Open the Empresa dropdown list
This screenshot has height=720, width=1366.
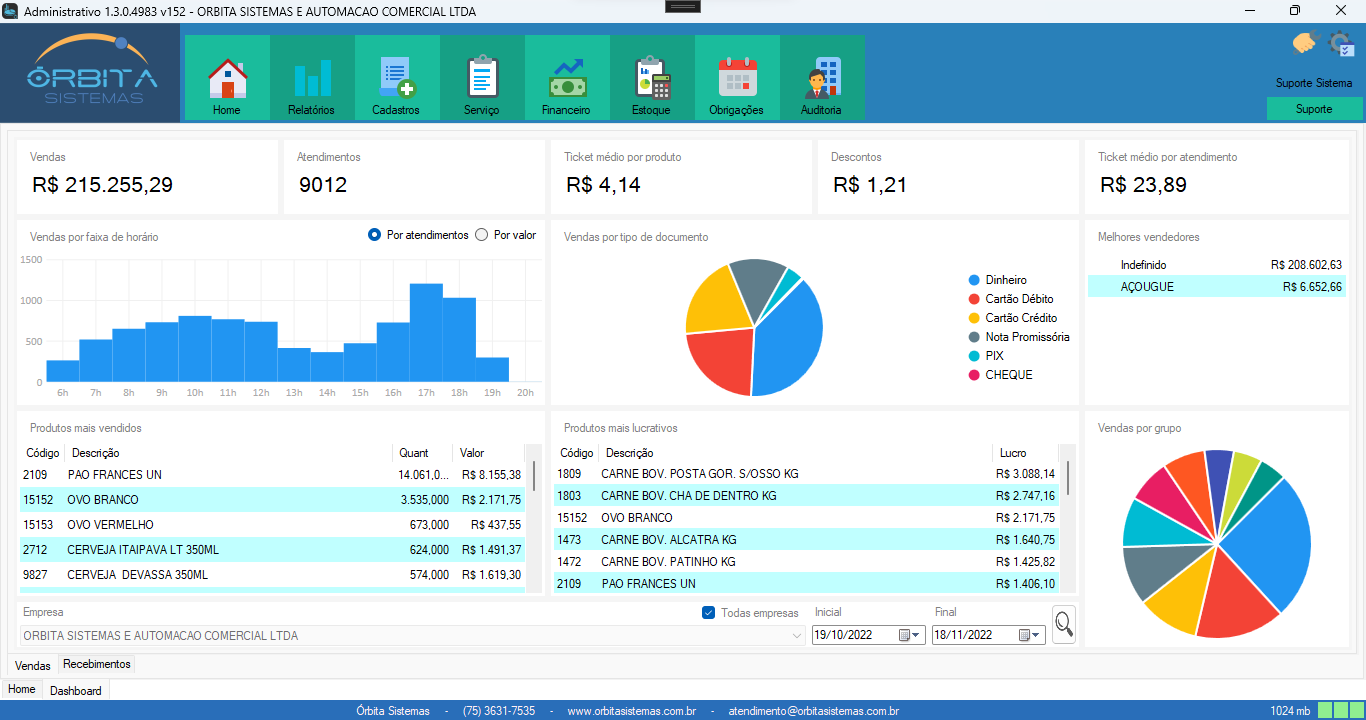pyautogui.click(x=797, y=635)
